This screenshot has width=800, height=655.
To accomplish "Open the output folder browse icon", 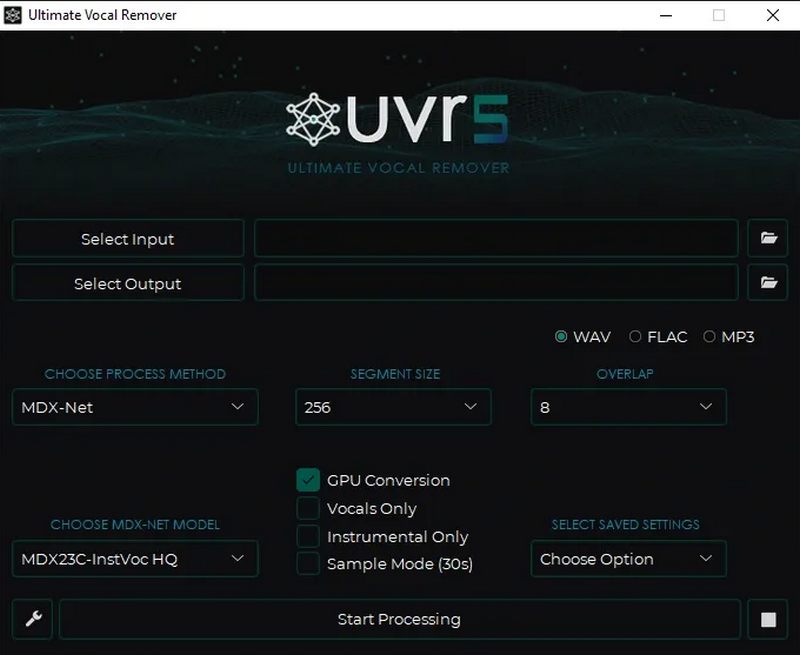I will [768, 283].
